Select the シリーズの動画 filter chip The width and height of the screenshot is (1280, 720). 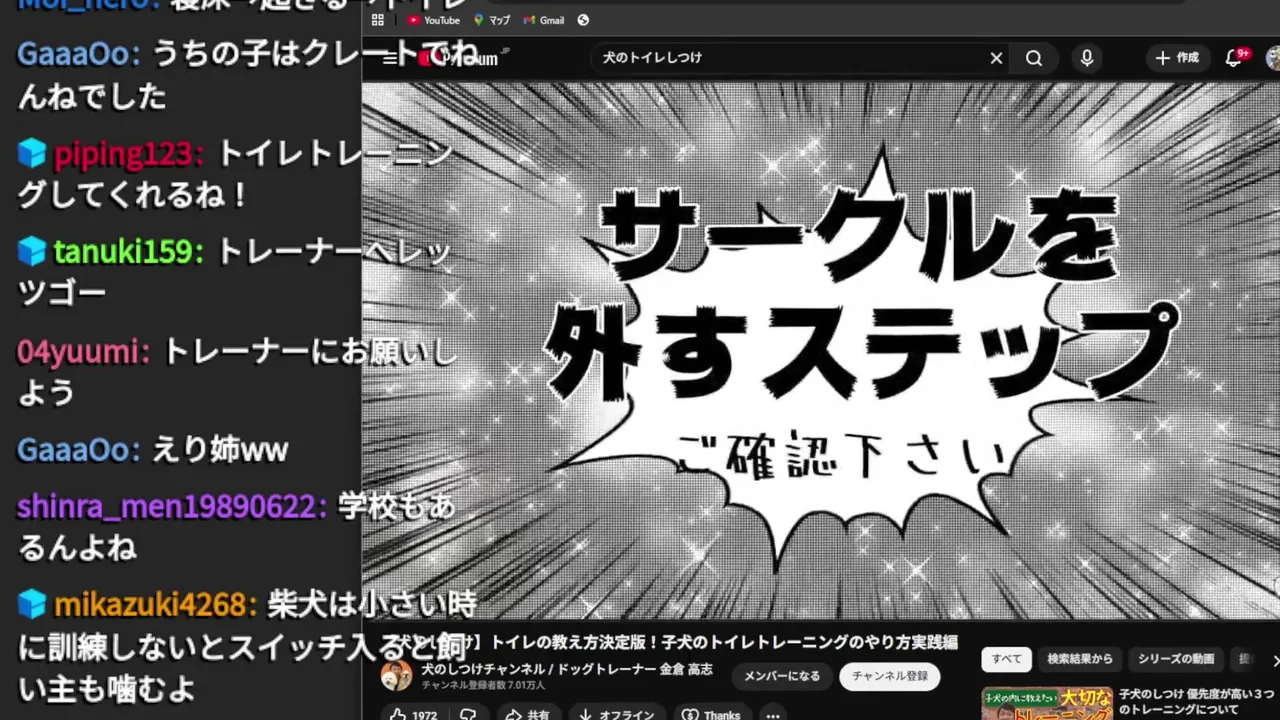pyautogui.click(x=1175, y=659)
